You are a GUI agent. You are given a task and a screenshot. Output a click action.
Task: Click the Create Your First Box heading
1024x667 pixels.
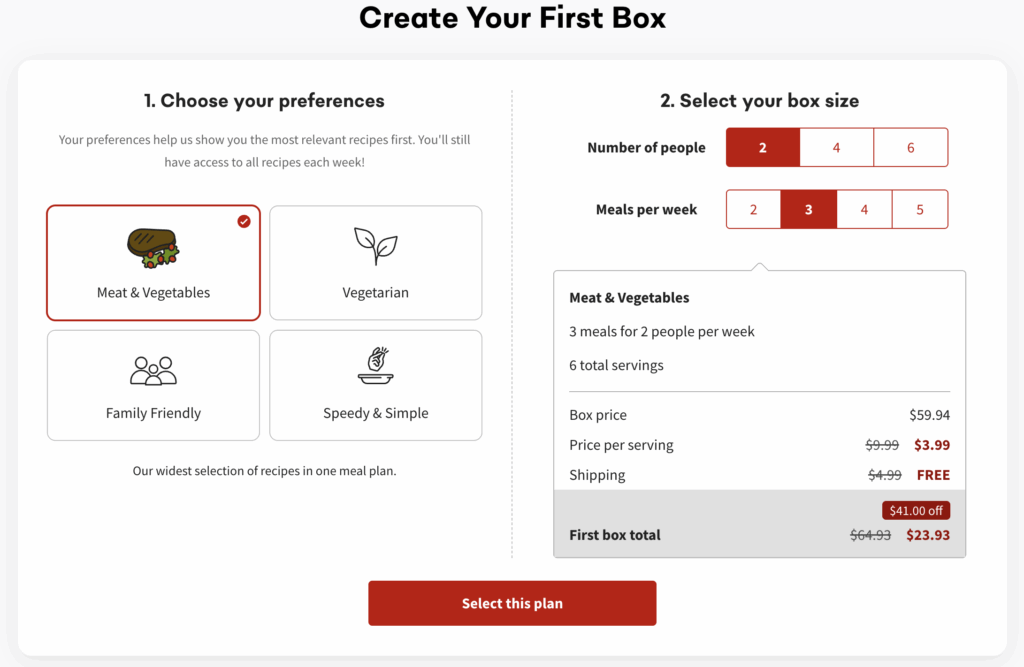[x=512, y=18]
